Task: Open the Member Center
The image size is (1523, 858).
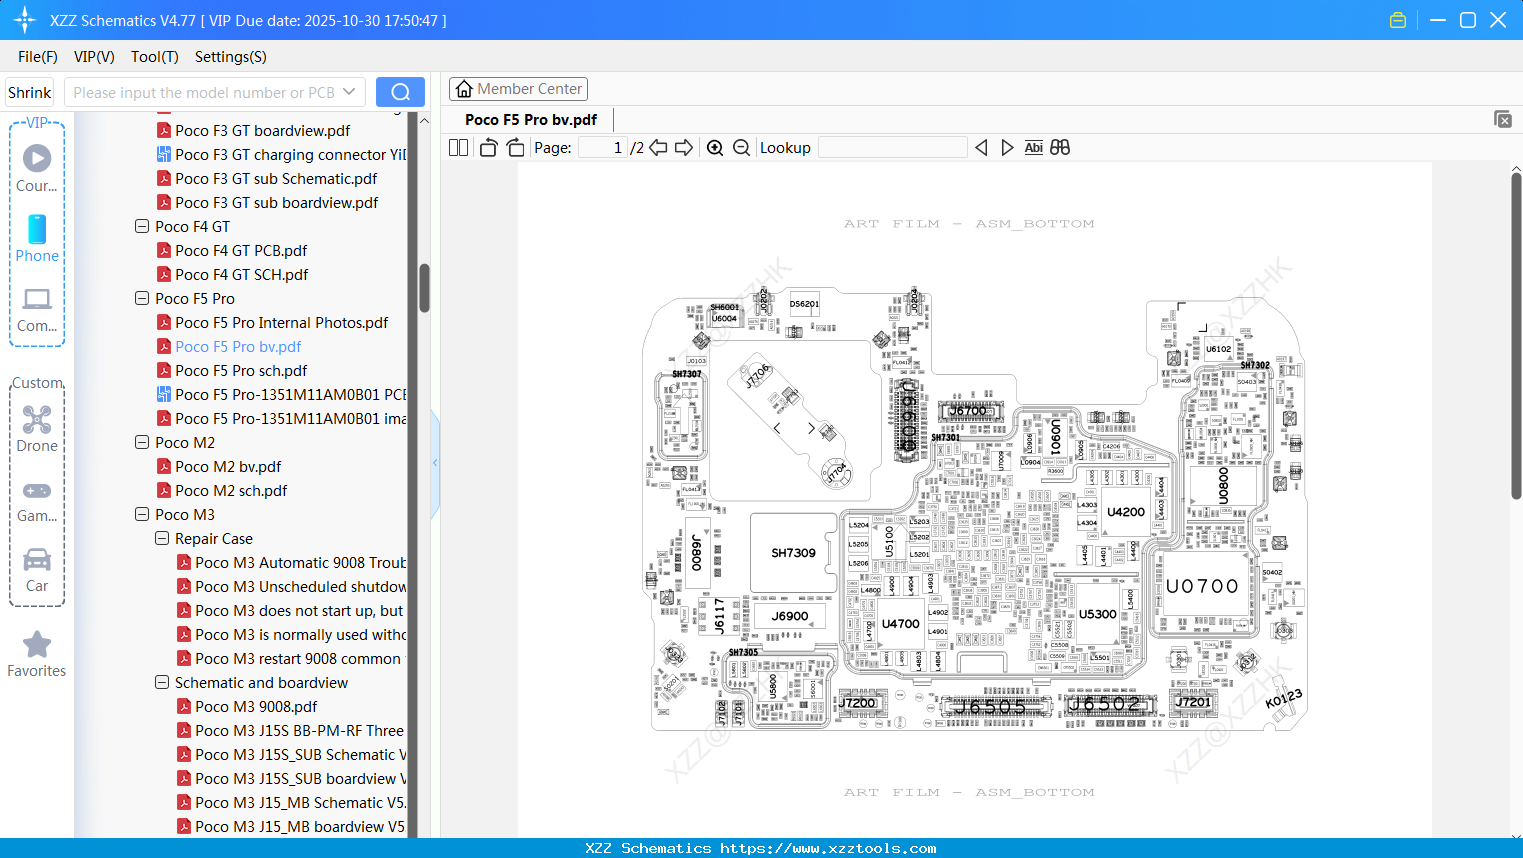Action: click(x=518, y=89)
